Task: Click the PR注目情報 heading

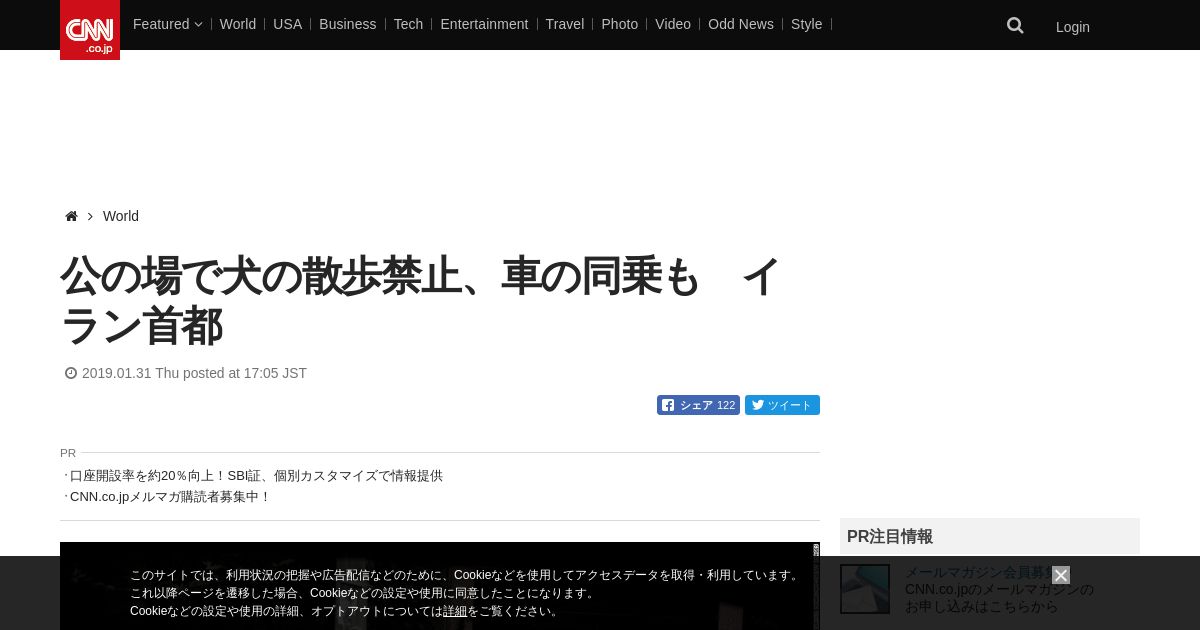Action: [890, 537]
